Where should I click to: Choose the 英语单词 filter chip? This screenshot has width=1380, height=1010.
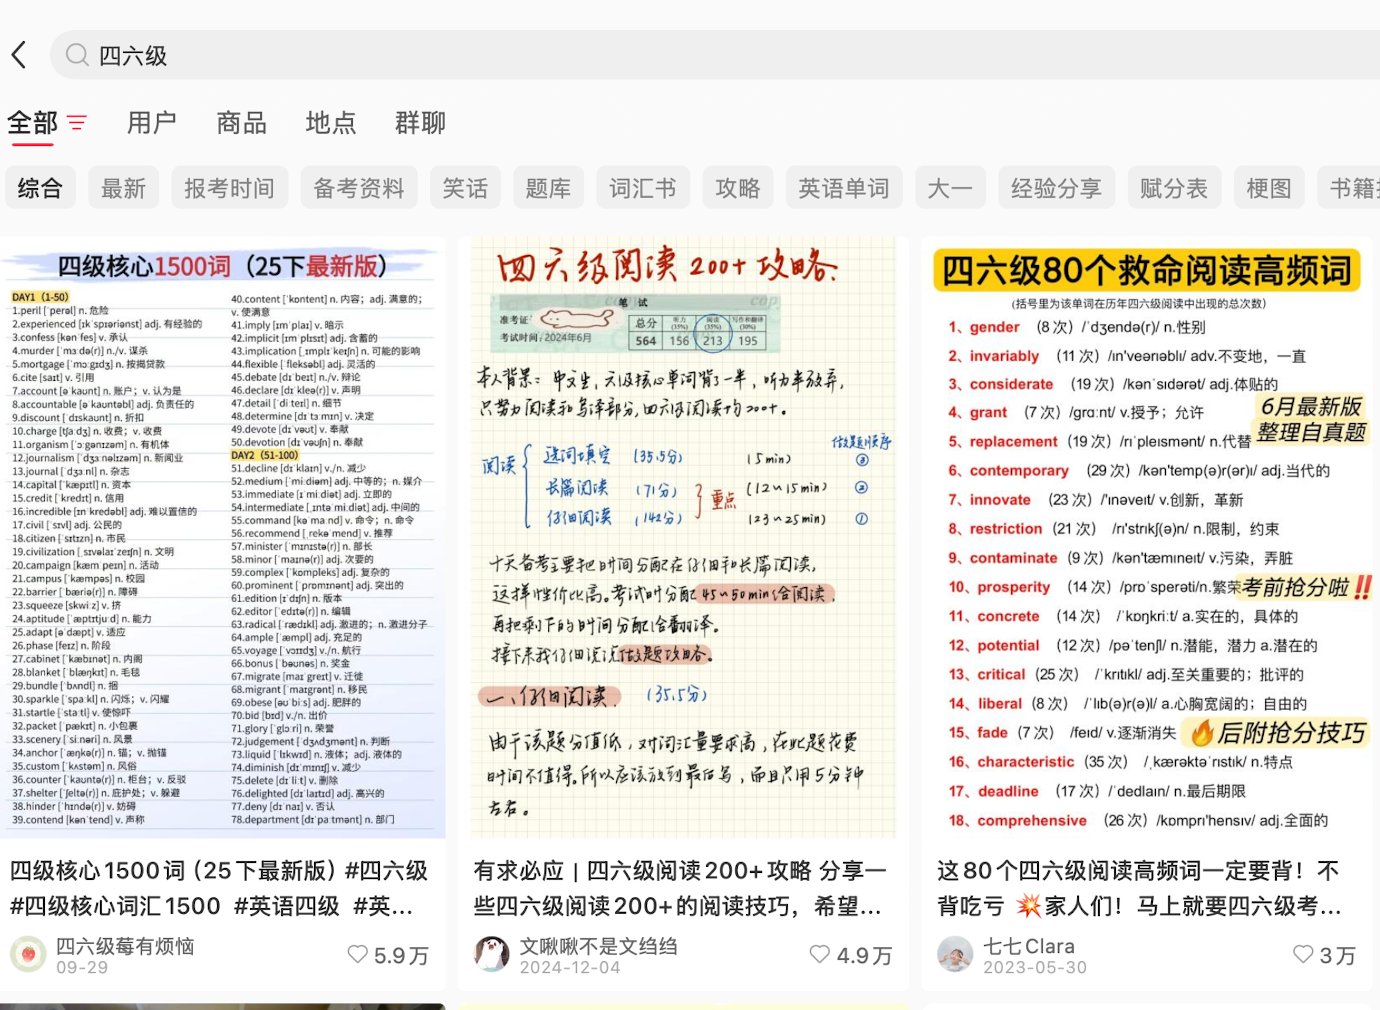tap(843, 188)
